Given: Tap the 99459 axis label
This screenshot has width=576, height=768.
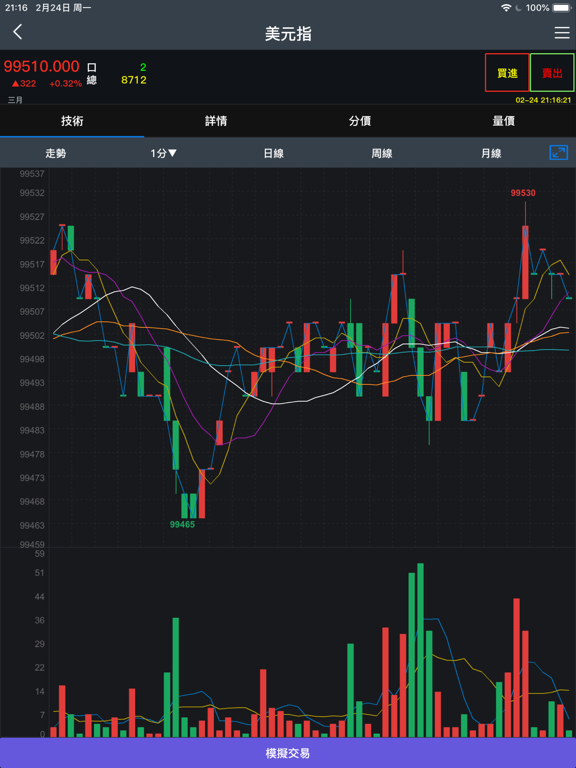Looking at the screenshot, I should coord(32,544).
